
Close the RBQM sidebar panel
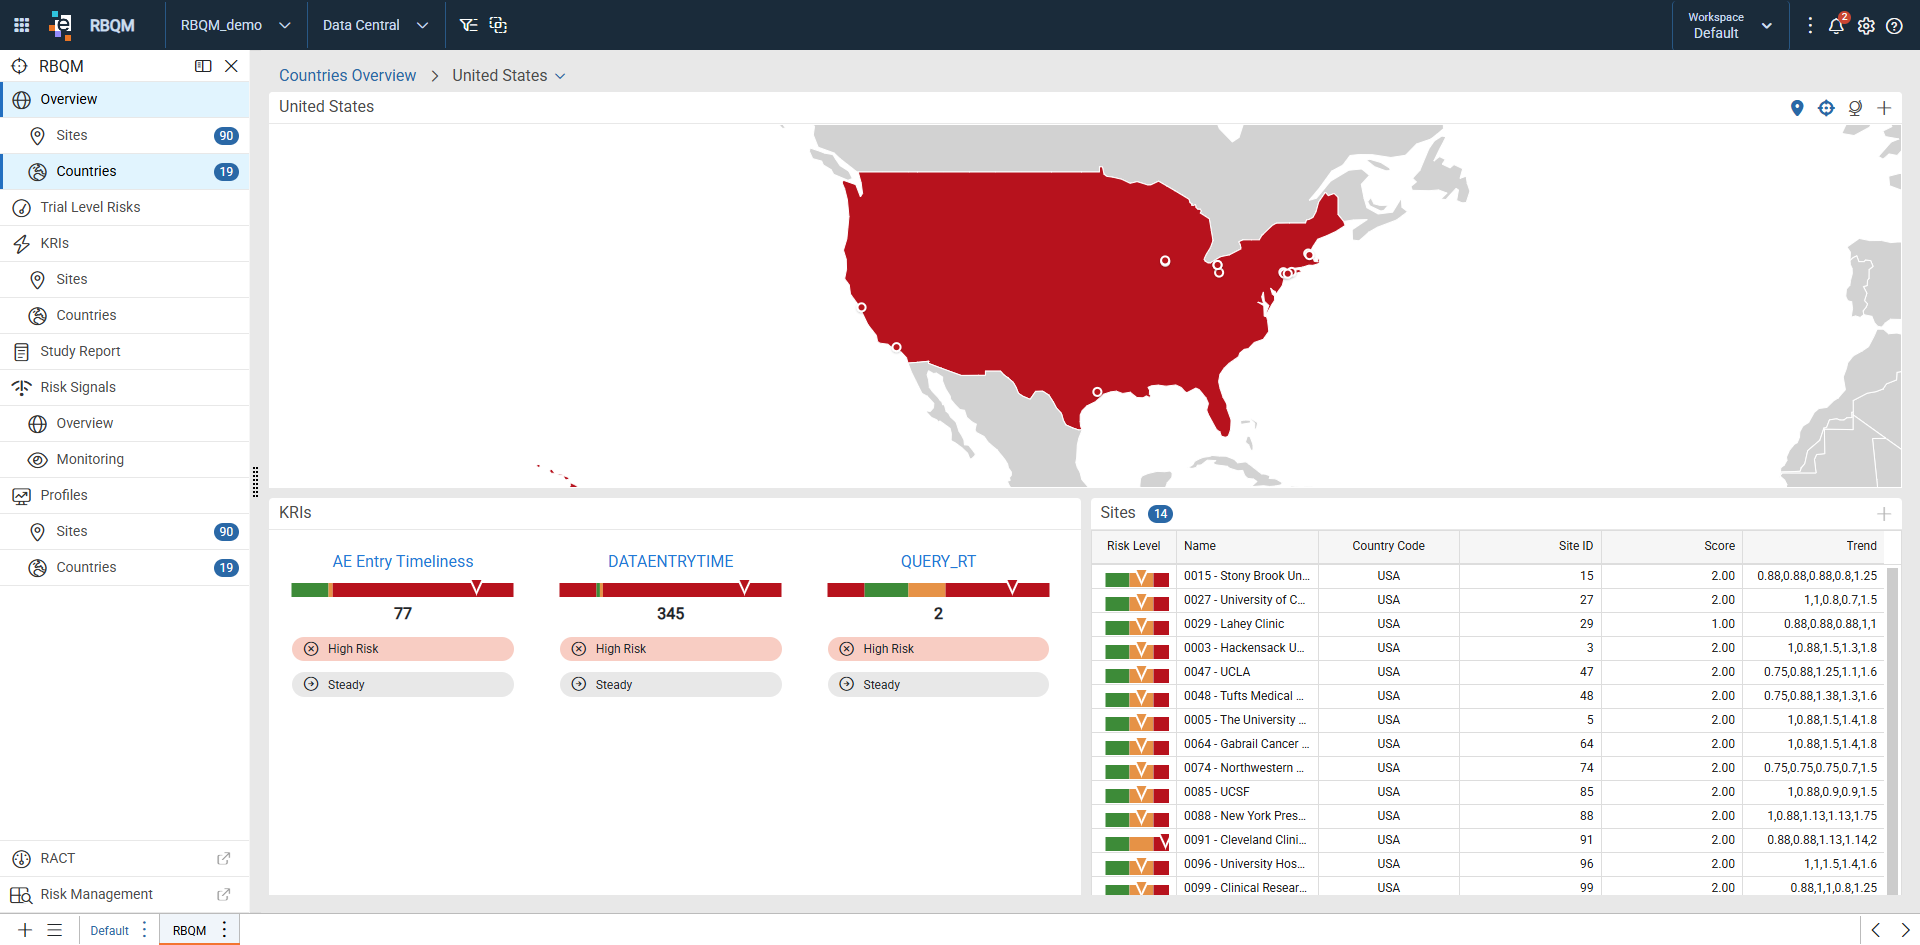(231, 66)
